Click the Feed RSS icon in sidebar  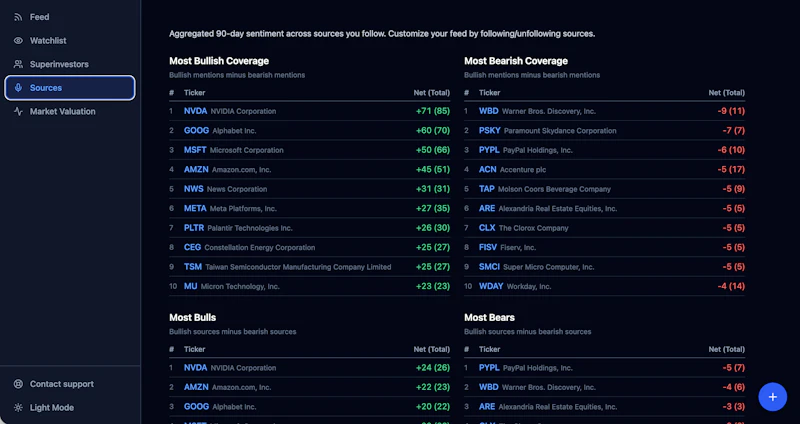pyautogui.click(x=18, y=17)
